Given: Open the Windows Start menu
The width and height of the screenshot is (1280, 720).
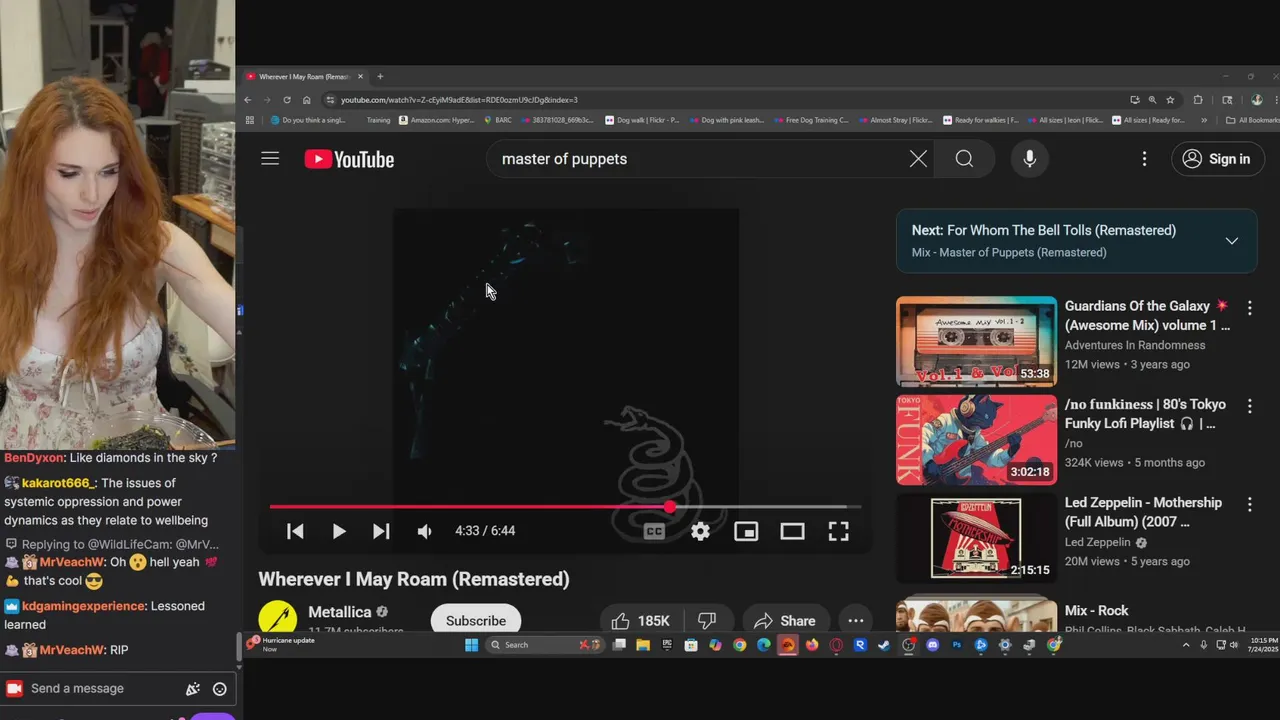Looking at the screenshot, I should (x=471, y=645).
